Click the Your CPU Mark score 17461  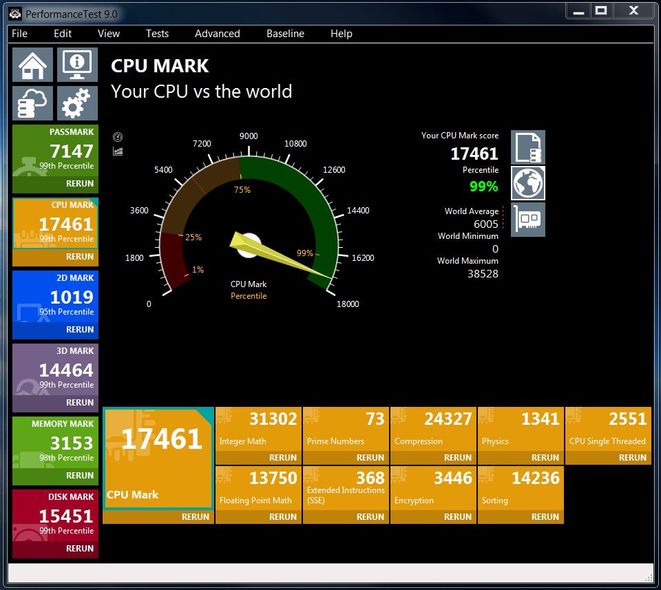coord(474,154)
